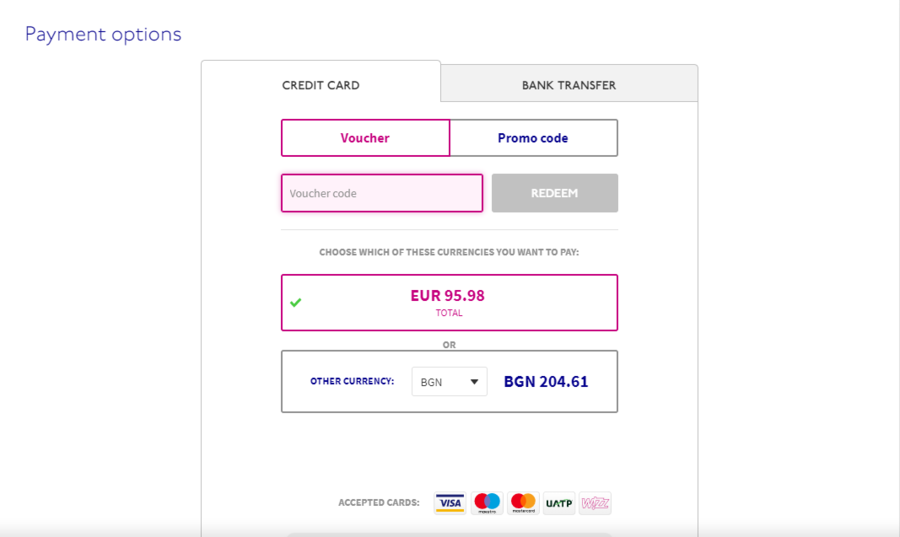This screenshot has height=537, width=900.
Task: Select the EUR 95.98 total currency option
Action: click(x=449, y=302)
